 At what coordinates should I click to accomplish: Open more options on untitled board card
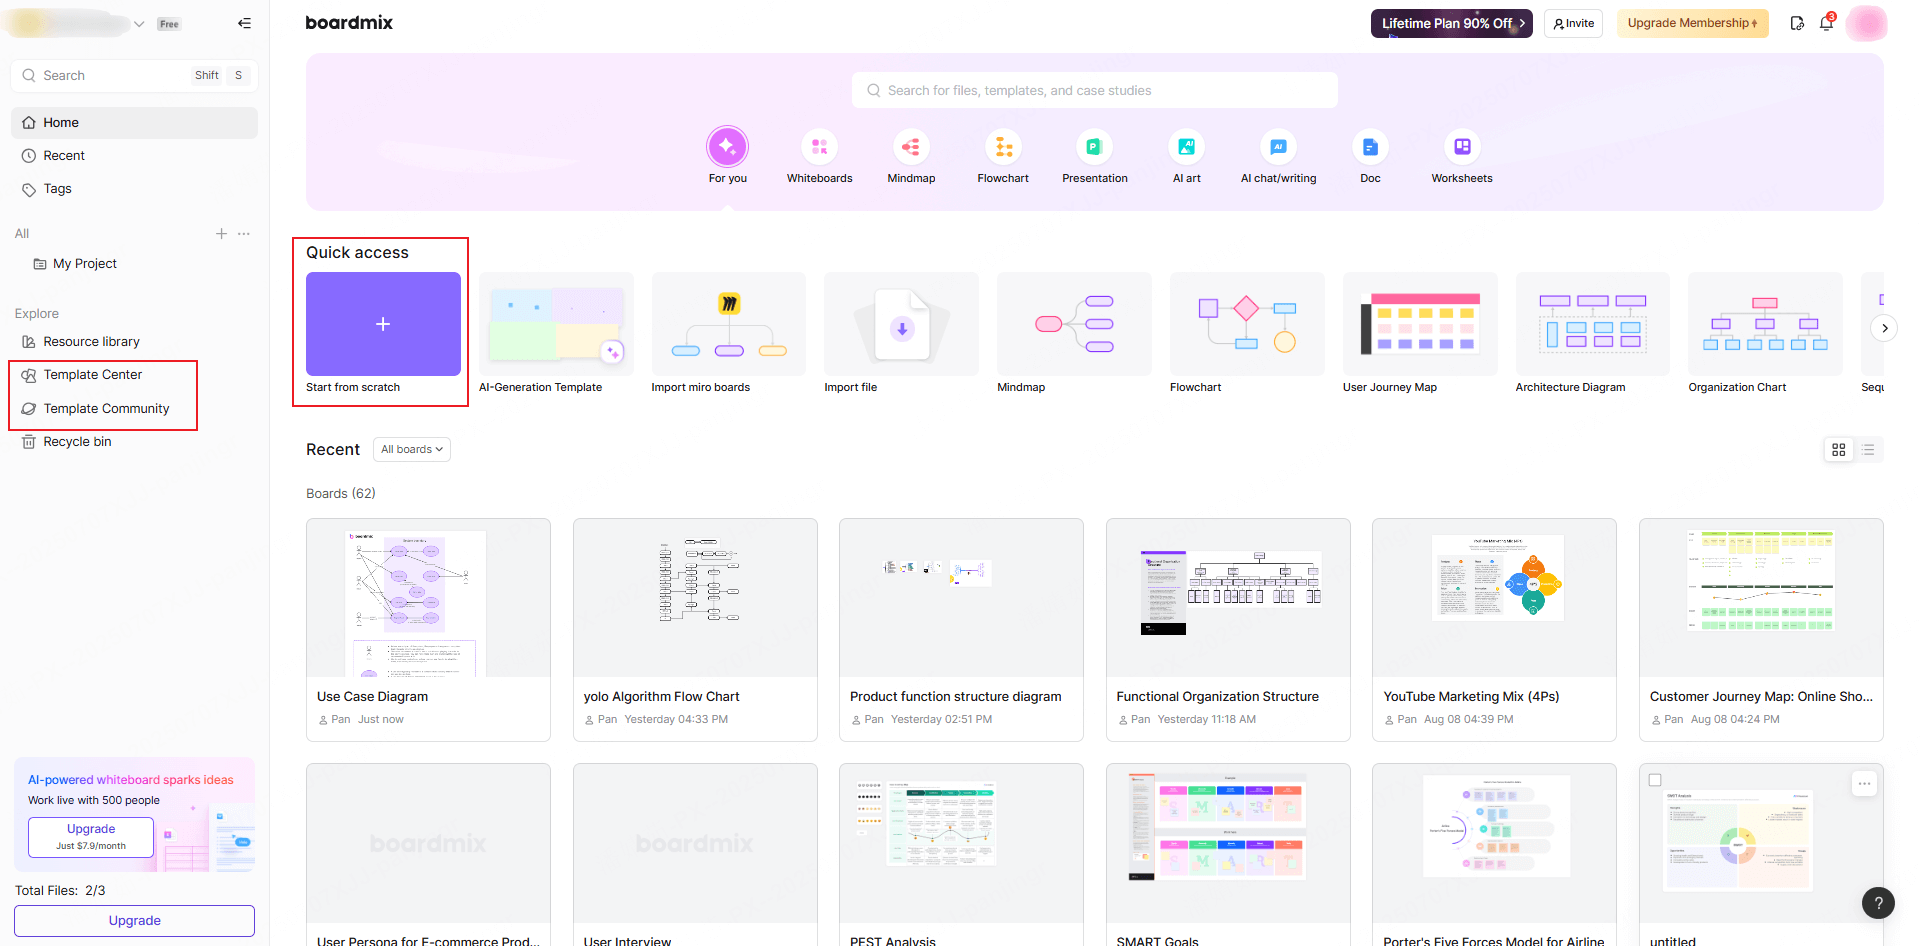tap(1864, 784)
